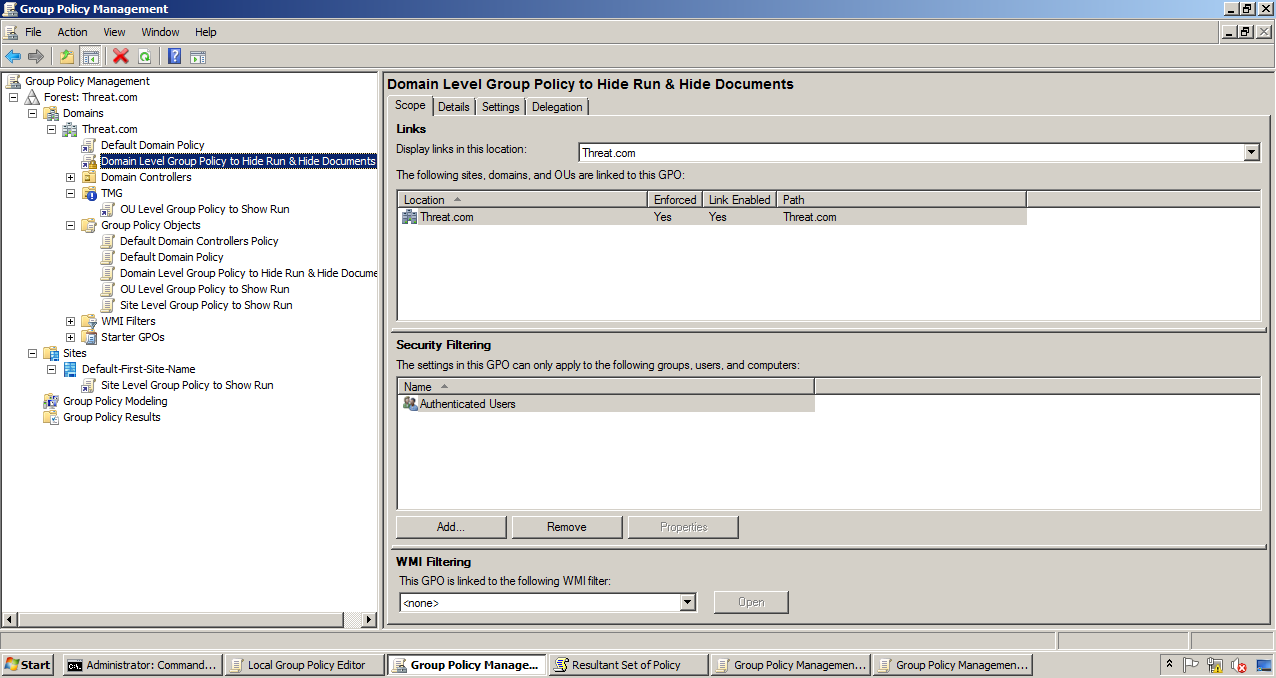Click the Up One Level folder icon
This screenshot has height=678, width=1276.
click(x=66, y=56)
